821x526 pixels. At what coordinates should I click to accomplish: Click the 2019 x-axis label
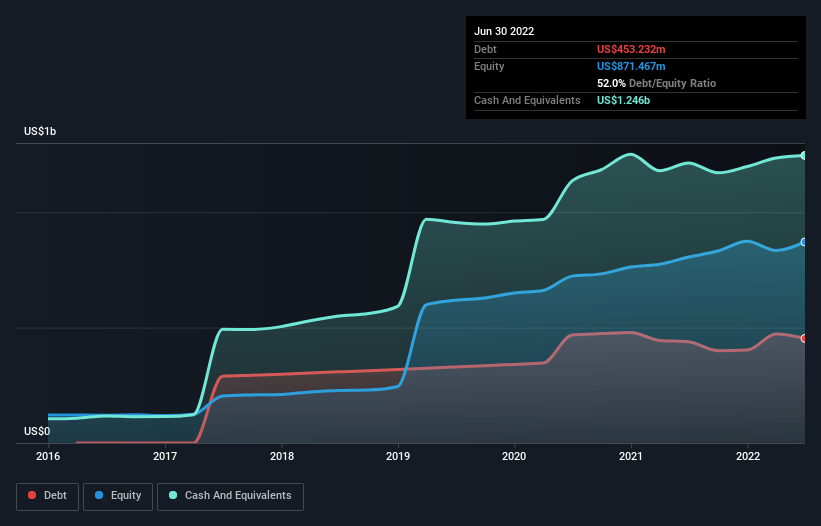coord(398,456)
